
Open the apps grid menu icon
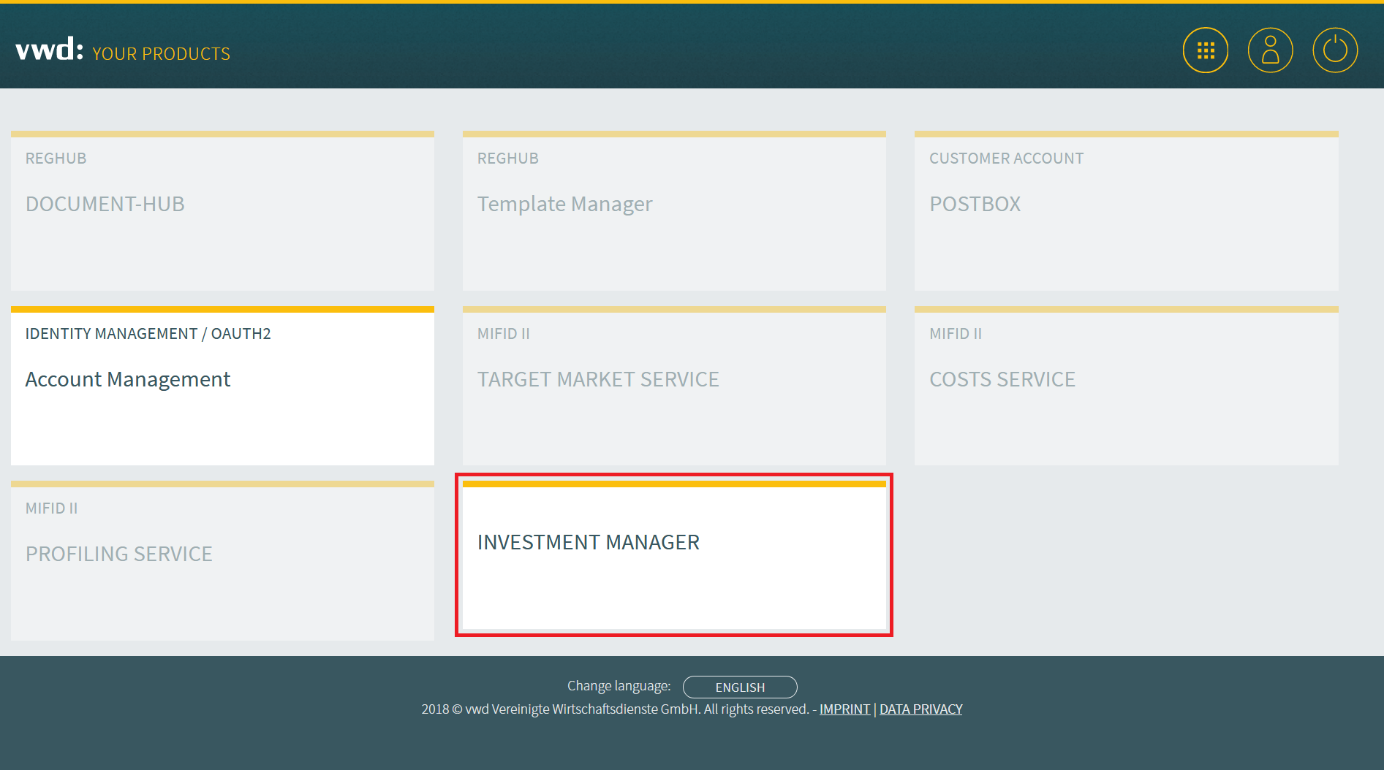[1205, 50]
